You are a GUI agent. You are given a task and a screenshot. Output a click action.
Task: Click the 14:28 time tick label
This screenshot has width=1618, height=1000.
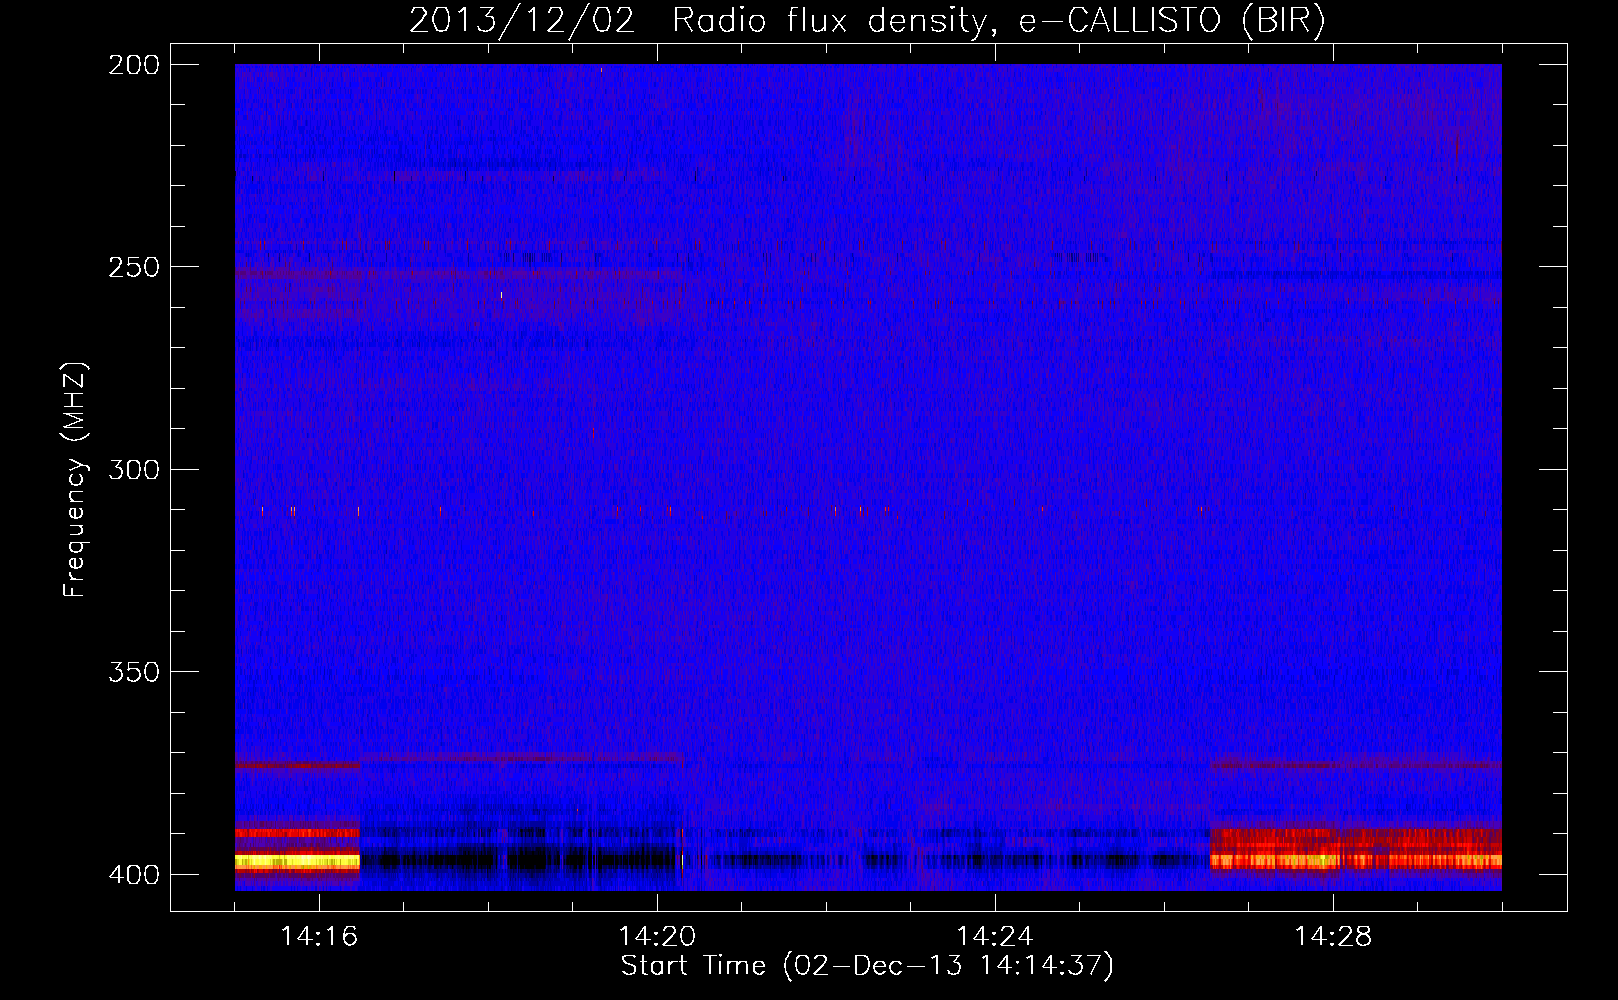[x=1333, y=937]
